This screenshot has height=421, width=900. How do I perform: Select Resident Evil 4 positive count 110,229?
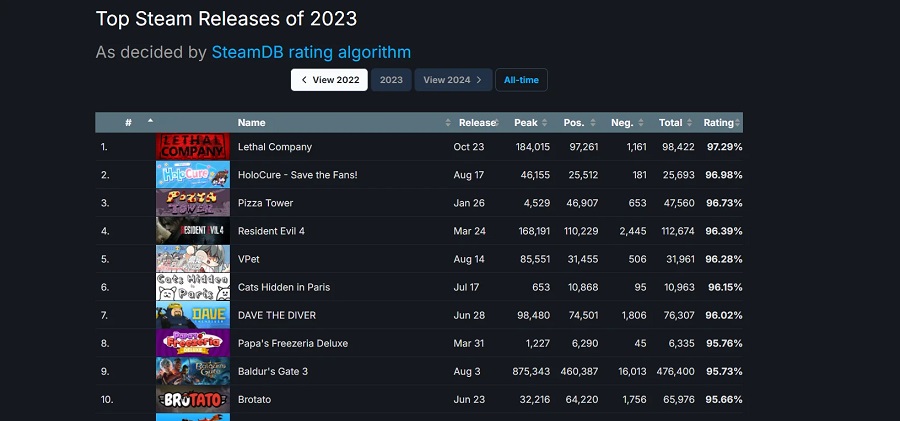[x=581, y=231]
